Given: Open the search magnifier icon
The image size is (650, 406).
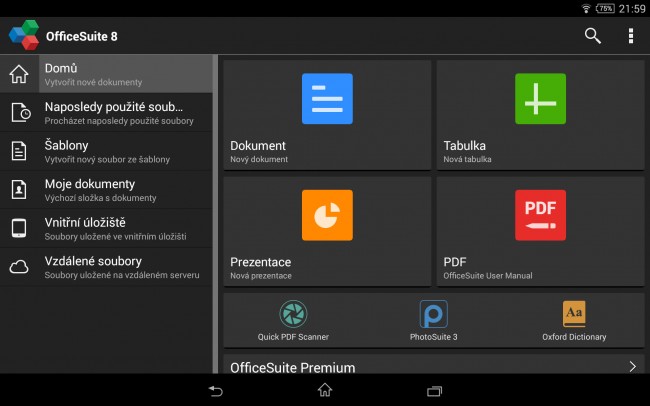Looking at the screenshot, I should coord(592,36).
